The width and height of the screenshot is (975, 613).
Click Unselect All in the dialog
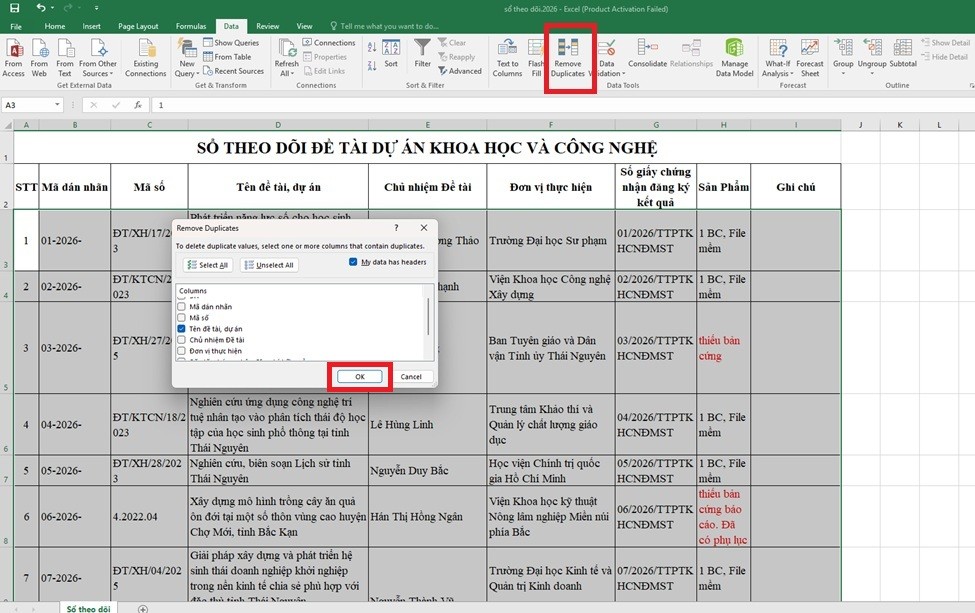[269, 265]
